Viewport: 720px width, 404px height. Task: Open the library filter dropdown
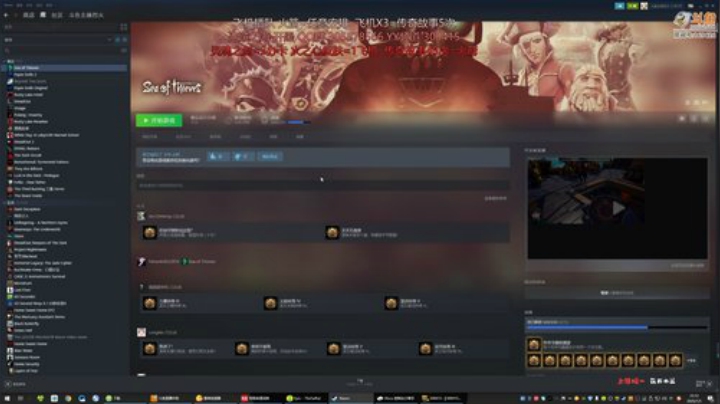point(58,40)
